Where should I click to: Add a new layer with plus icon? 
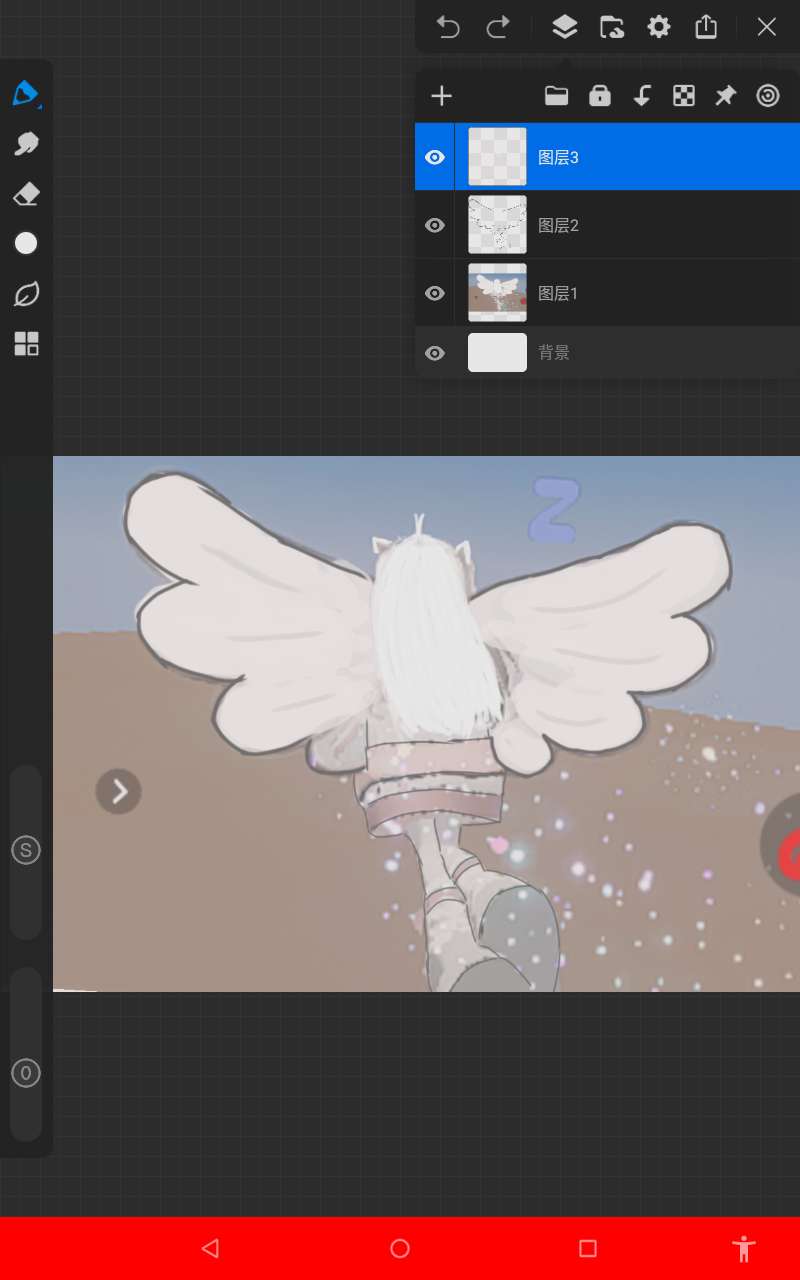pos(441,96)
